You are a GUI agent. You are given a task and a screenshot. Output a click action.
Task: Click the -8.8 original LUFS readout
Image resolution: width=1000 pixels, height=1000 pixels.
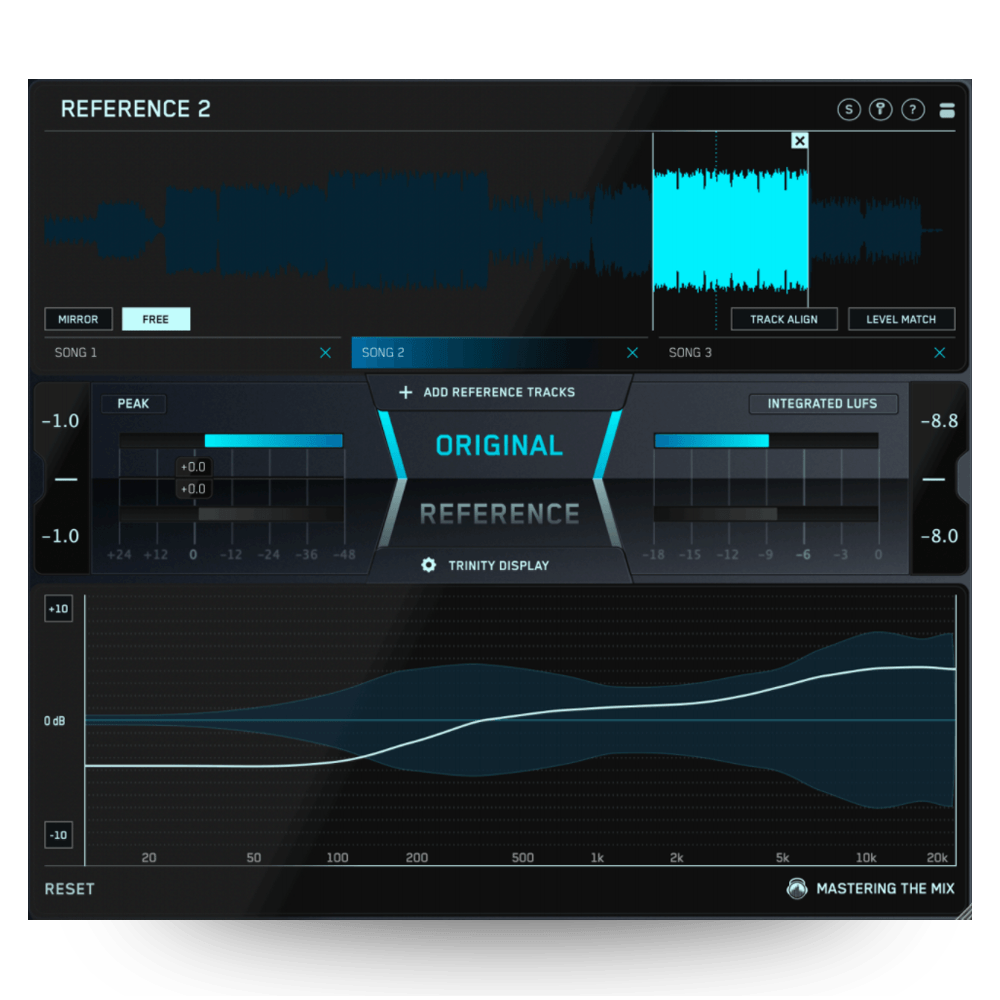click(939, 421)
